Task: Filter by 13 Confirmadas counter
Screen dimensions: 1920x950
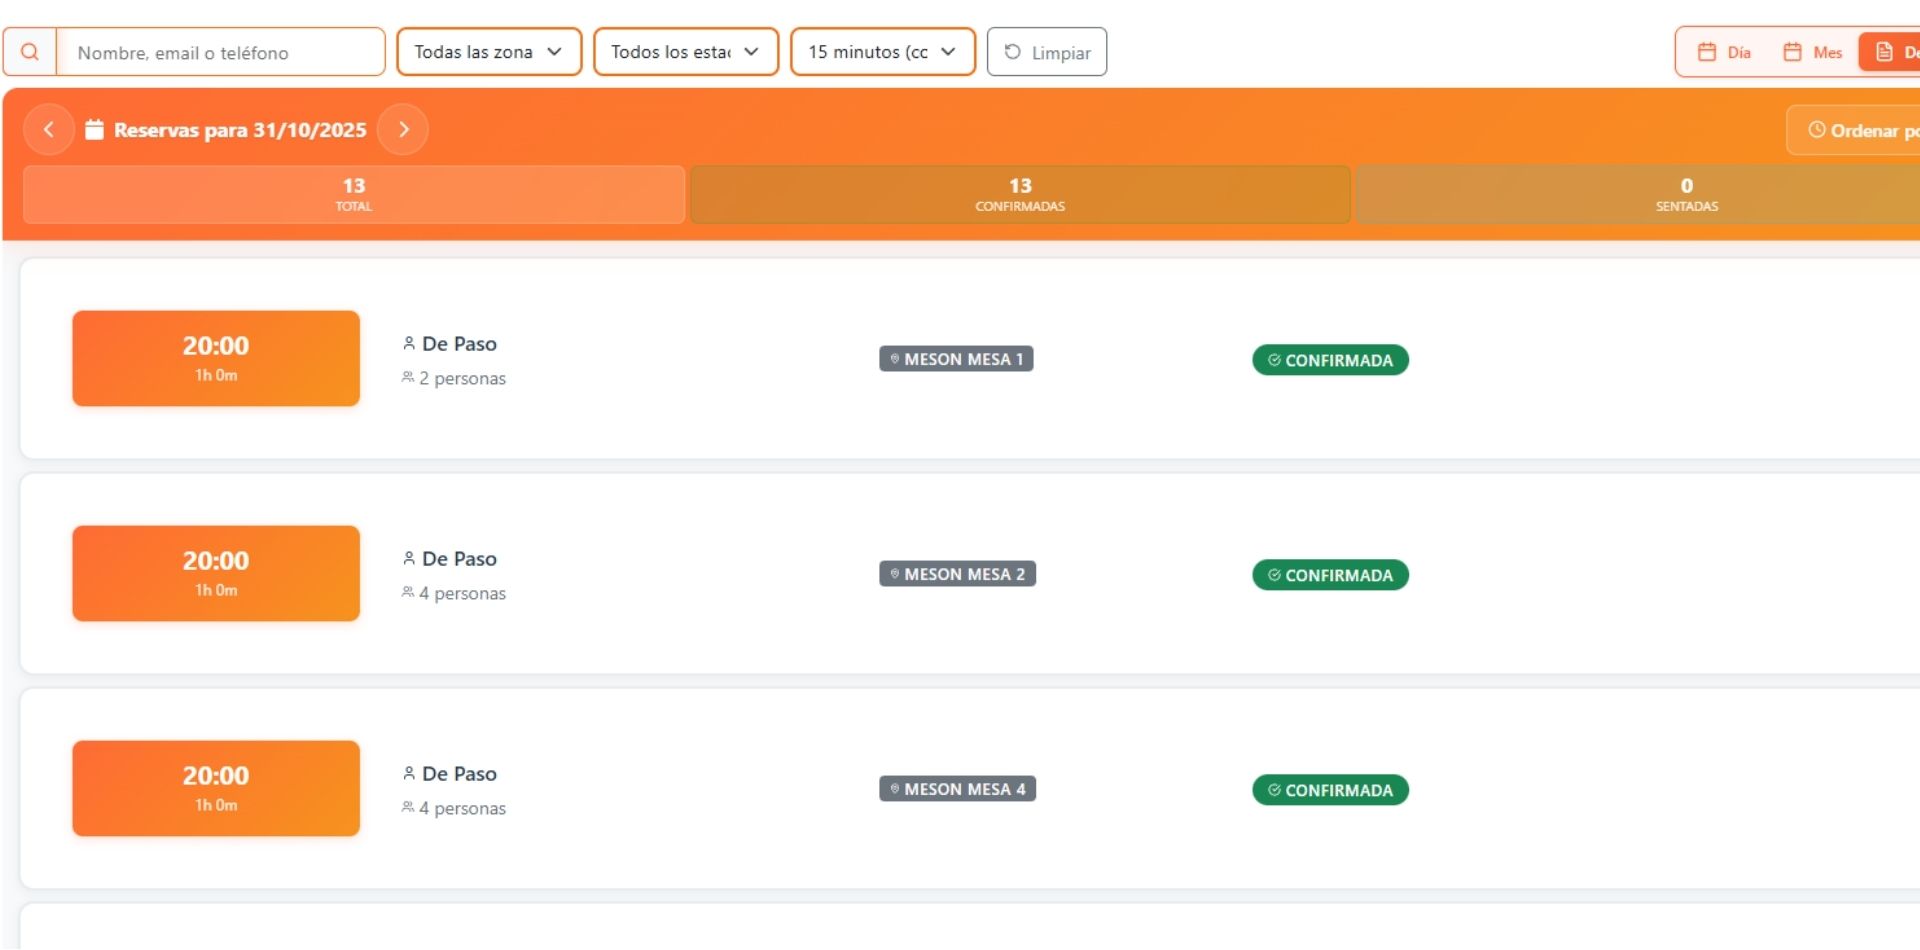Action: 1019,194
